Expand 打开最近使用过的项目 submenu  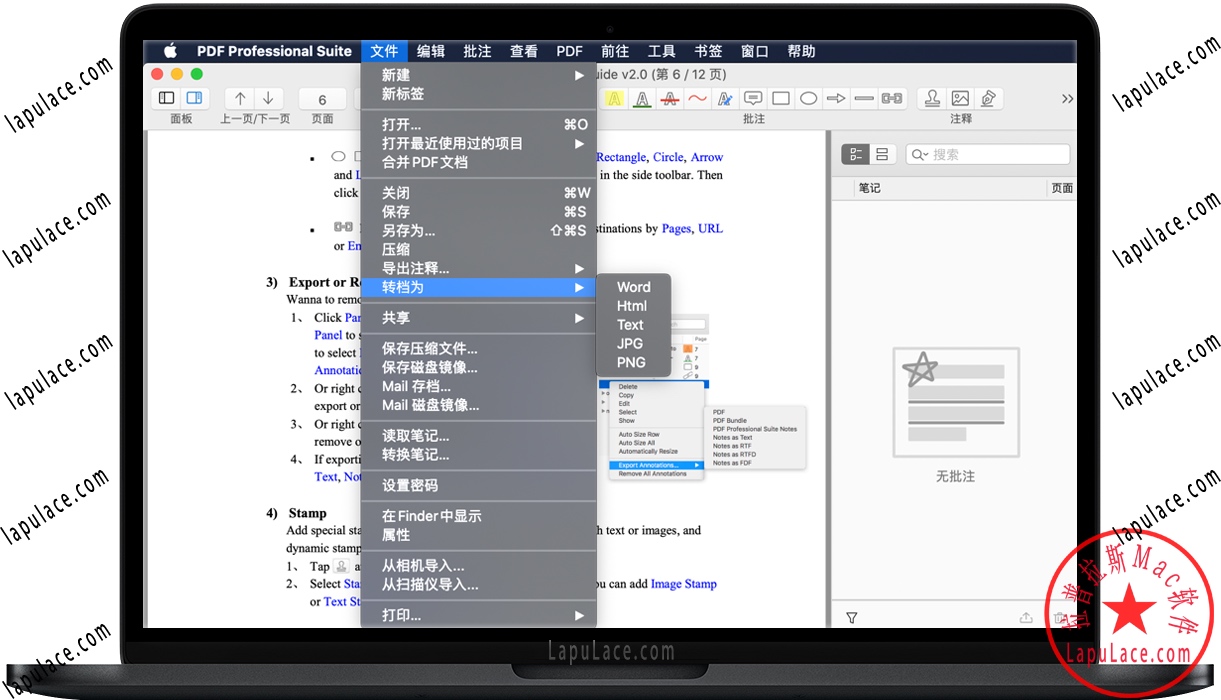478,144
